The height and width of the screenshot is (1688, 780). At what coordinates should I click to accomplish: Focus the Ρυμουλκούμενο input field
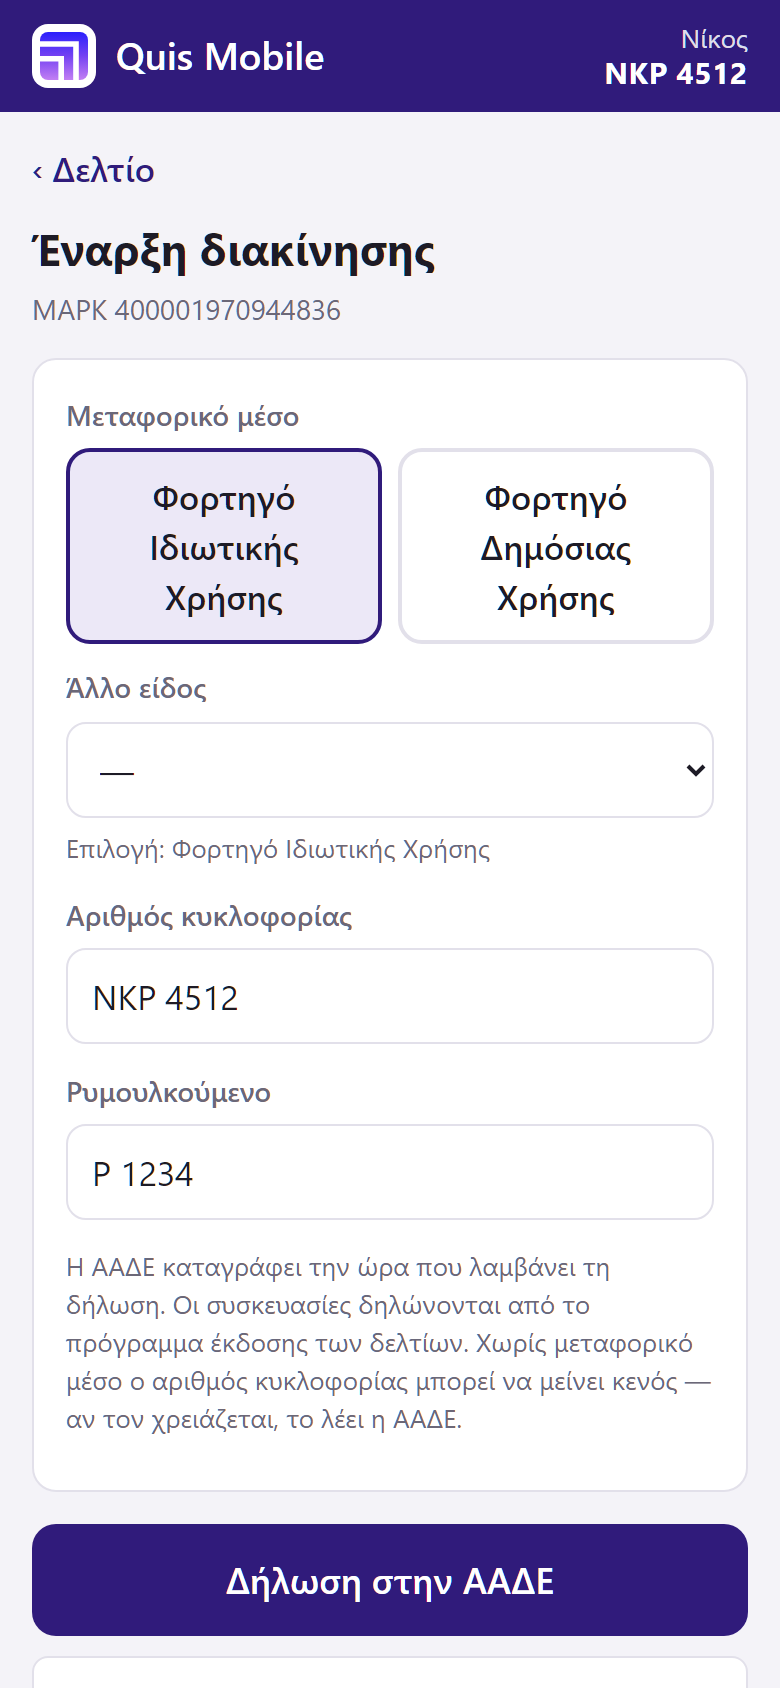pos(390,1172)
